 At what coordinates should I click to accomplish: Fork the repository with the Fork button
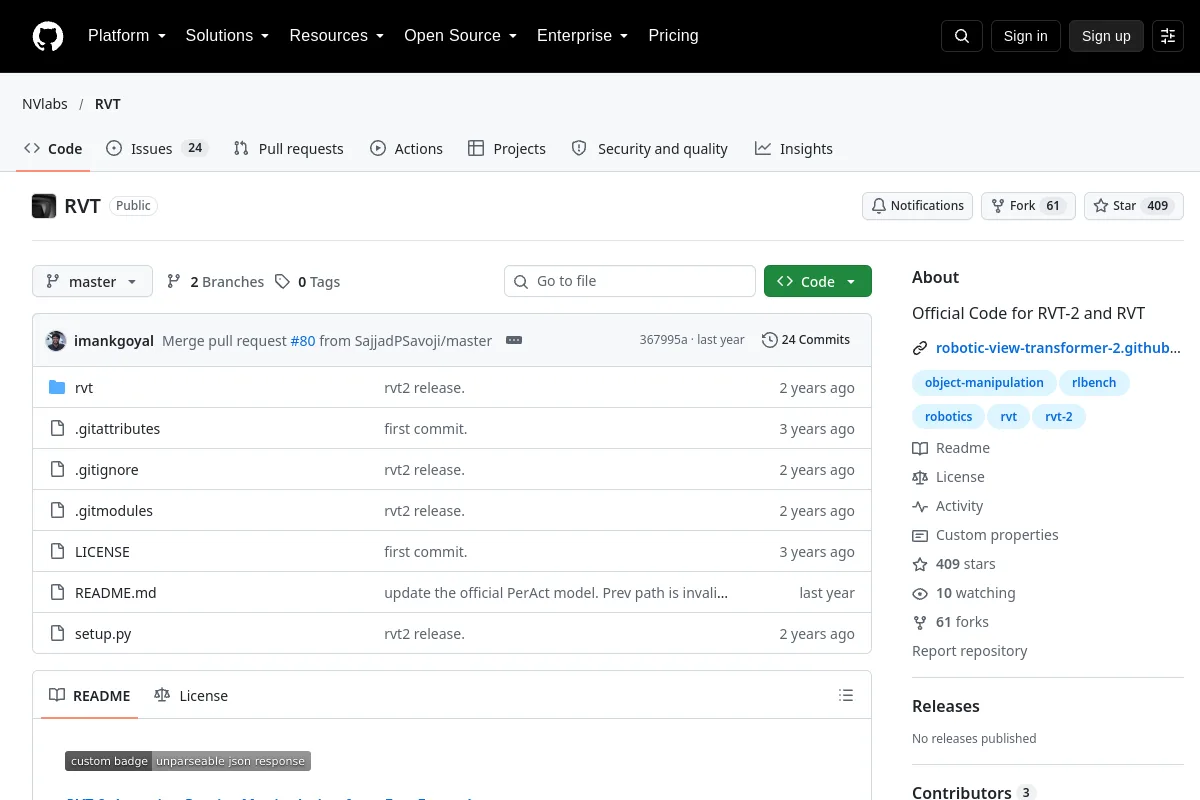[x=1028, y=206]
